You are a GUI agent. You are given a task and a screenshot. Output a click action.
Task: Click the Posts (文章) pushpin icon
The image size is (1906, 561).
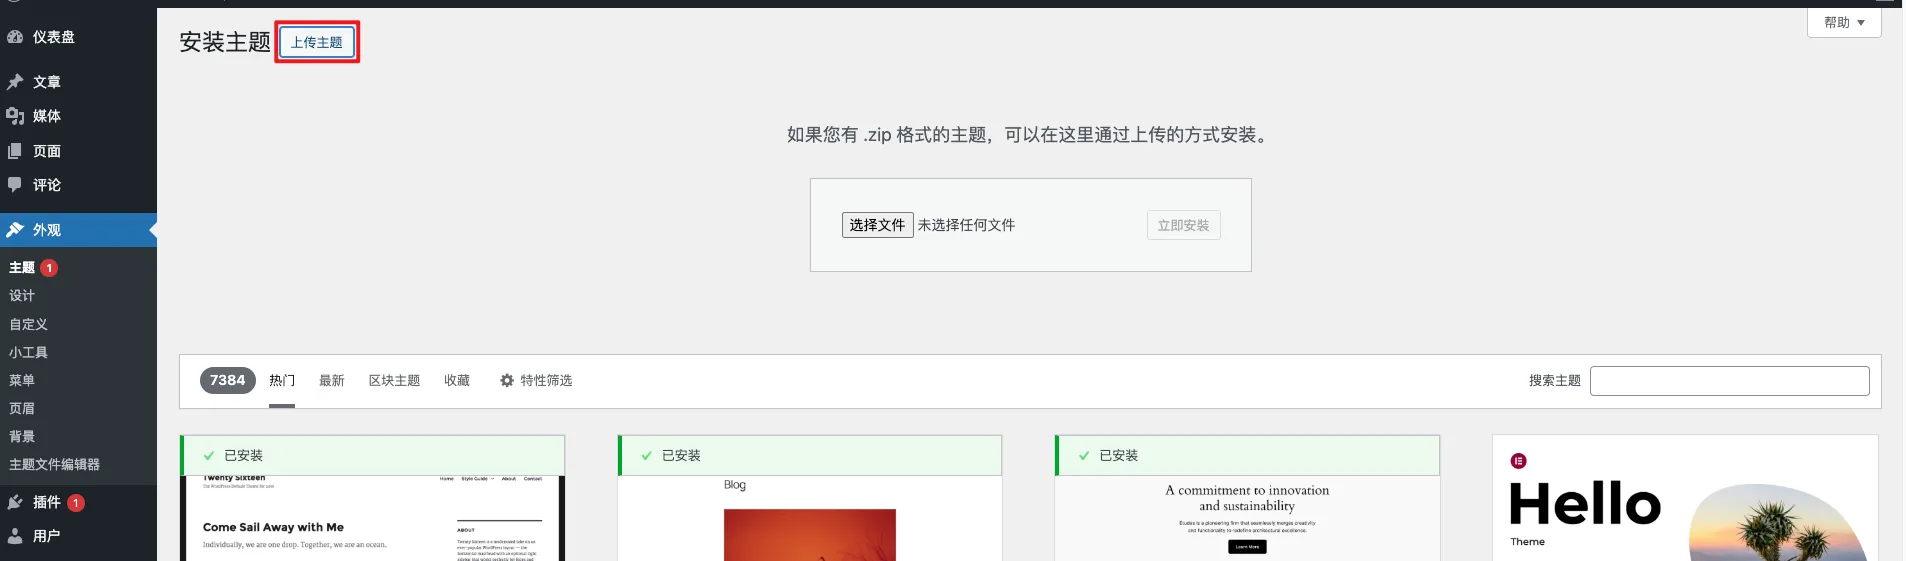coord(15,82)
